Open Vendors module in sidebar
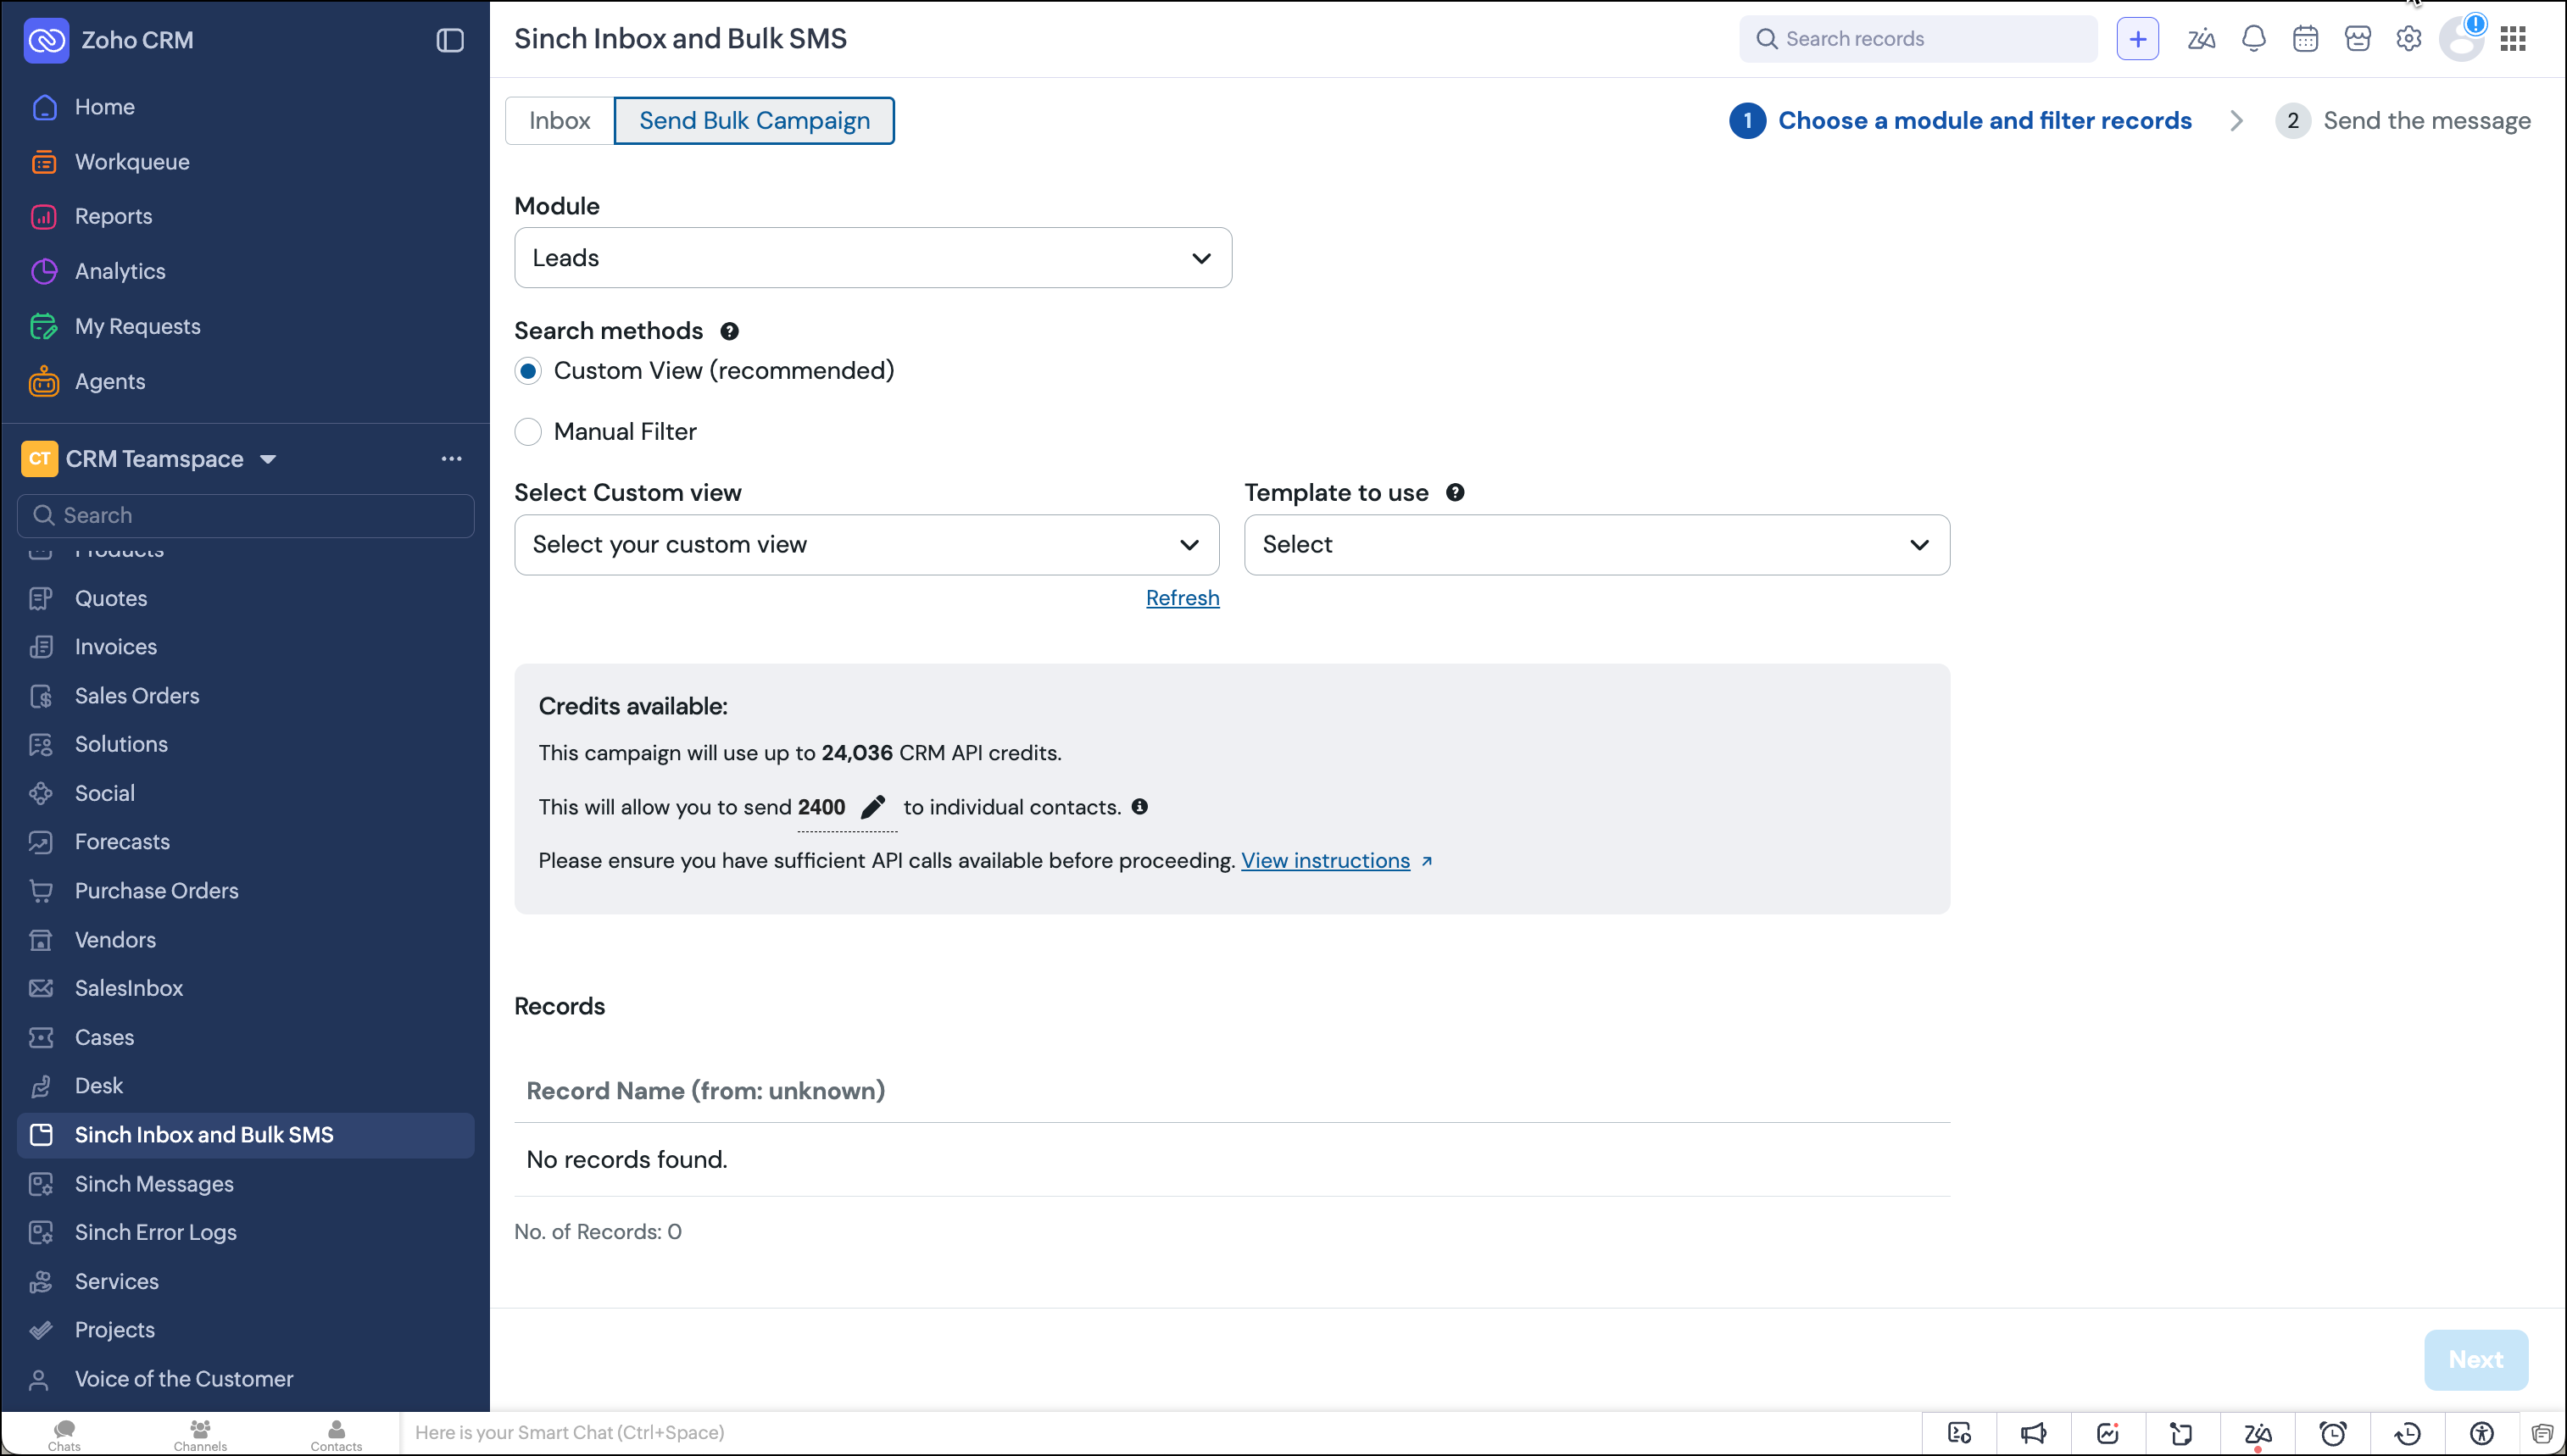The height and width of the screenshot is (1456, 2567). 115,940
